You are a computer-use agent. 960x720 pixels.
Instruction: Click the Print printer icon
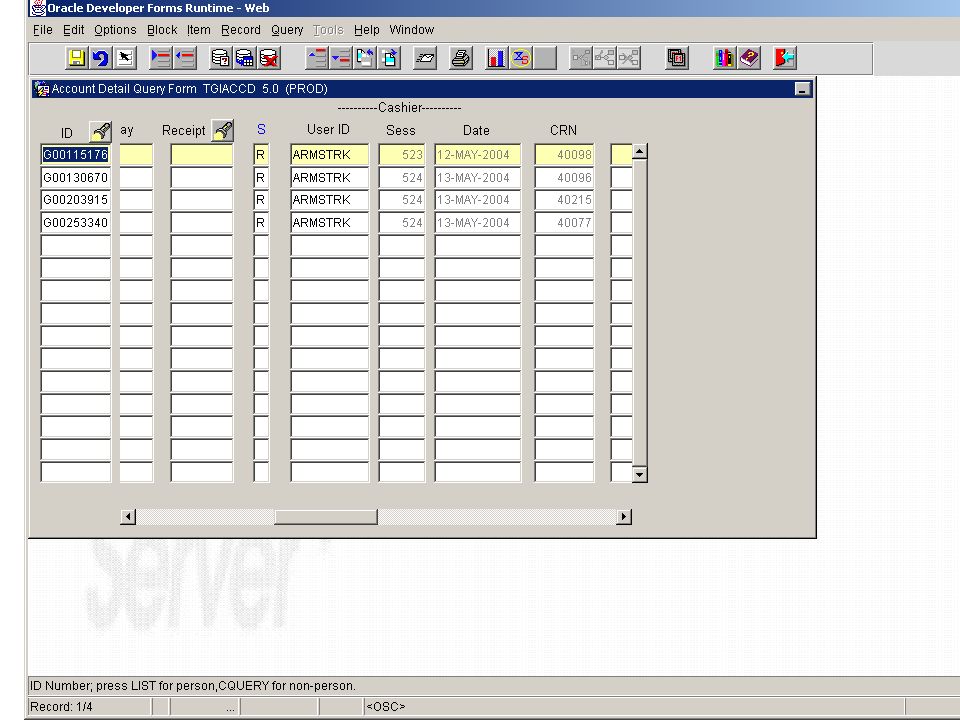point(460,58)
